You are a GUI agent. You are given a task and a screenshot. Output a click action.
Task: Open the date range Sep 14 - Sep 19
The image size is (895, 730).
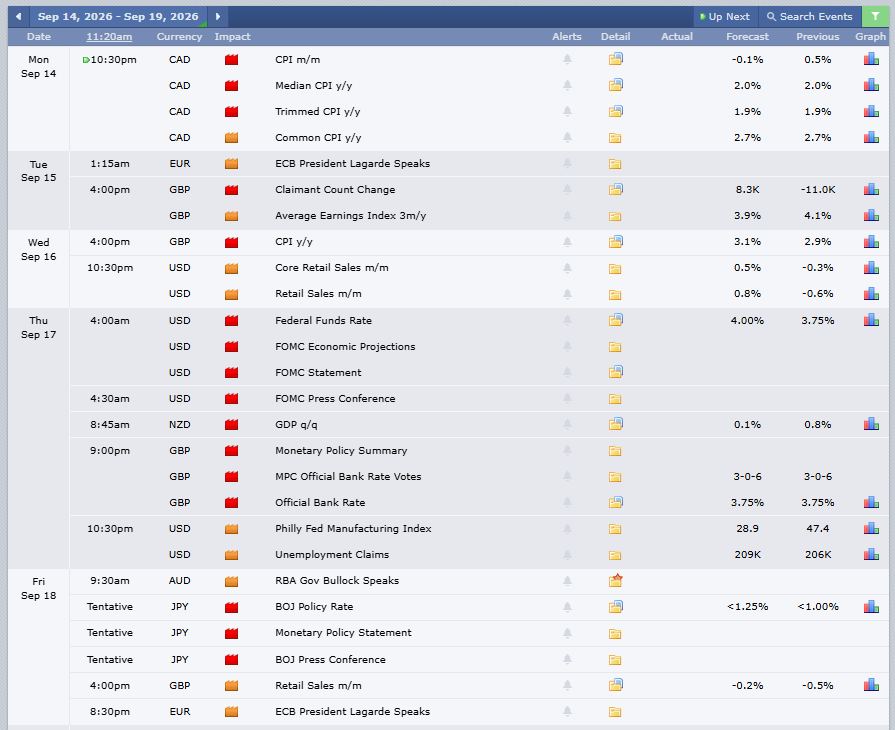point(118,17)
